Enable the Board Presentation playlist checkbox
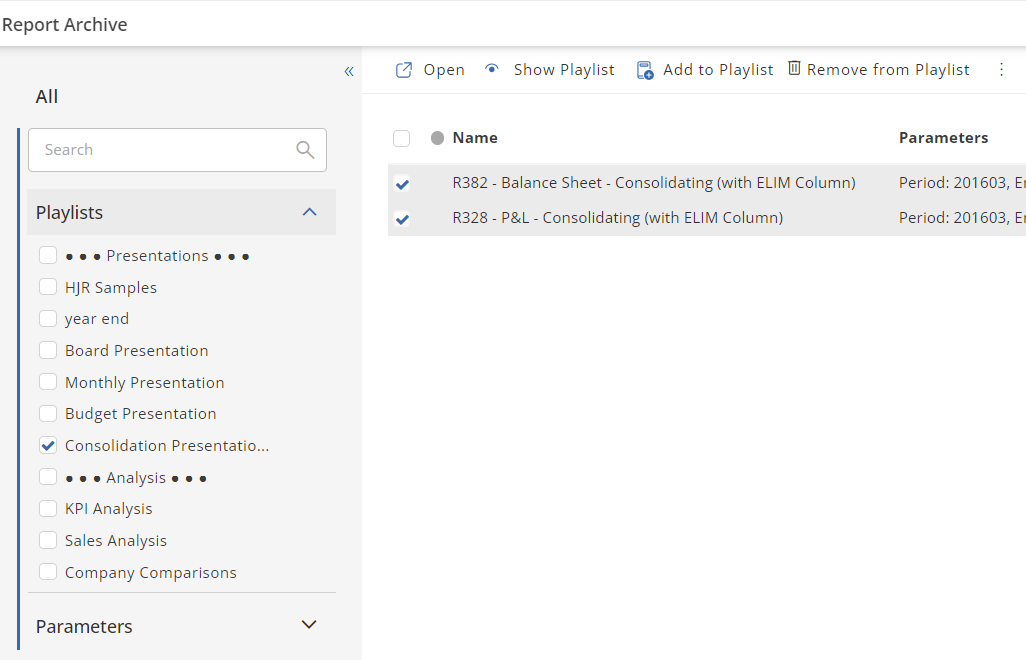This screenshot has width=1026, height=660. pos(48,351)
